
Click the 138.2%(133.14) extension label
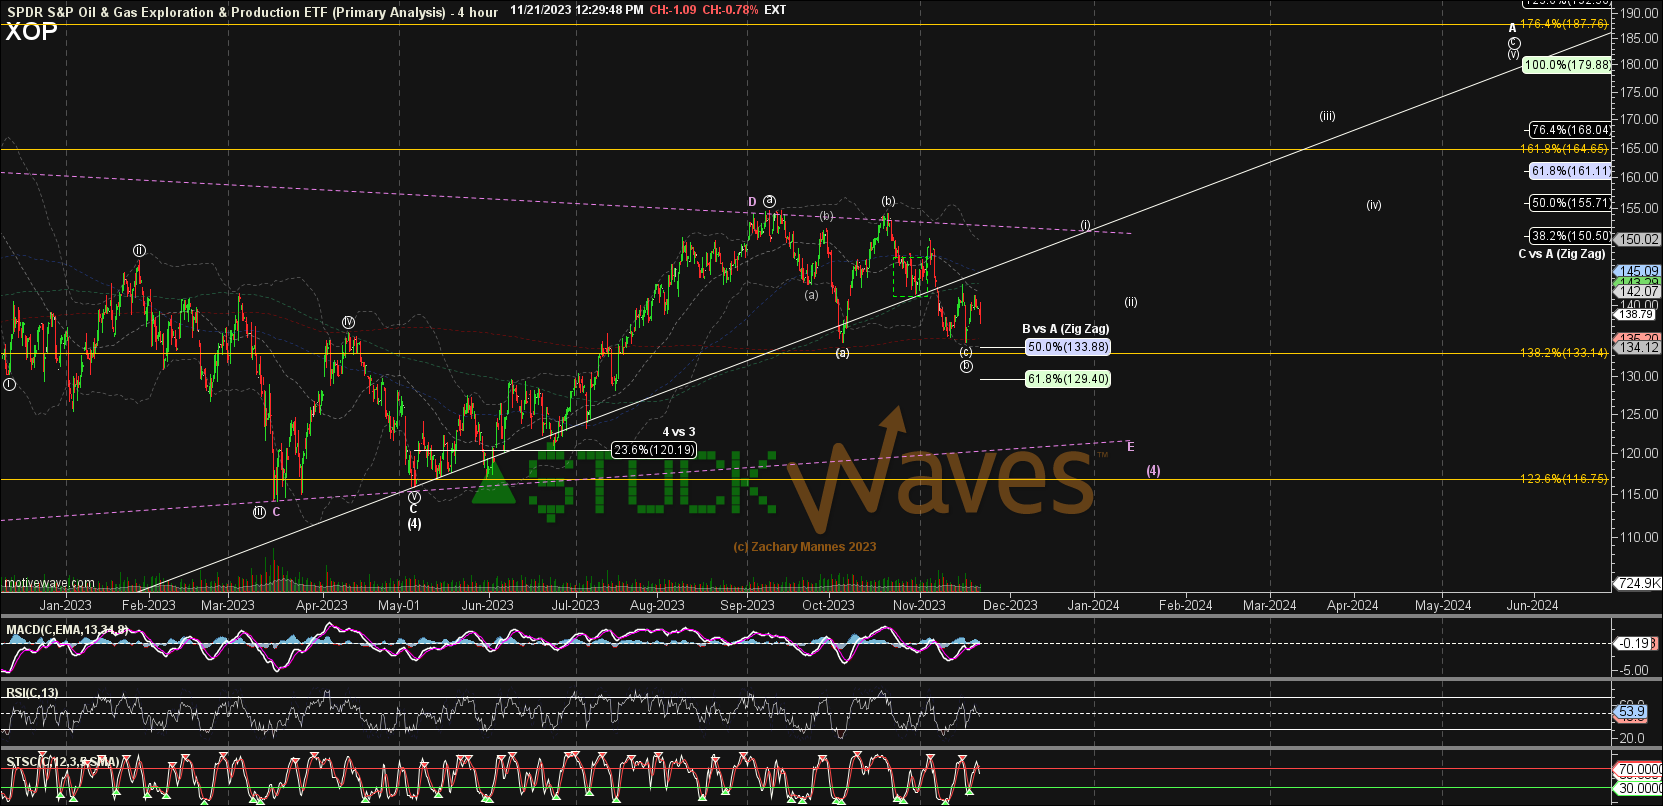click(1564, 353)
